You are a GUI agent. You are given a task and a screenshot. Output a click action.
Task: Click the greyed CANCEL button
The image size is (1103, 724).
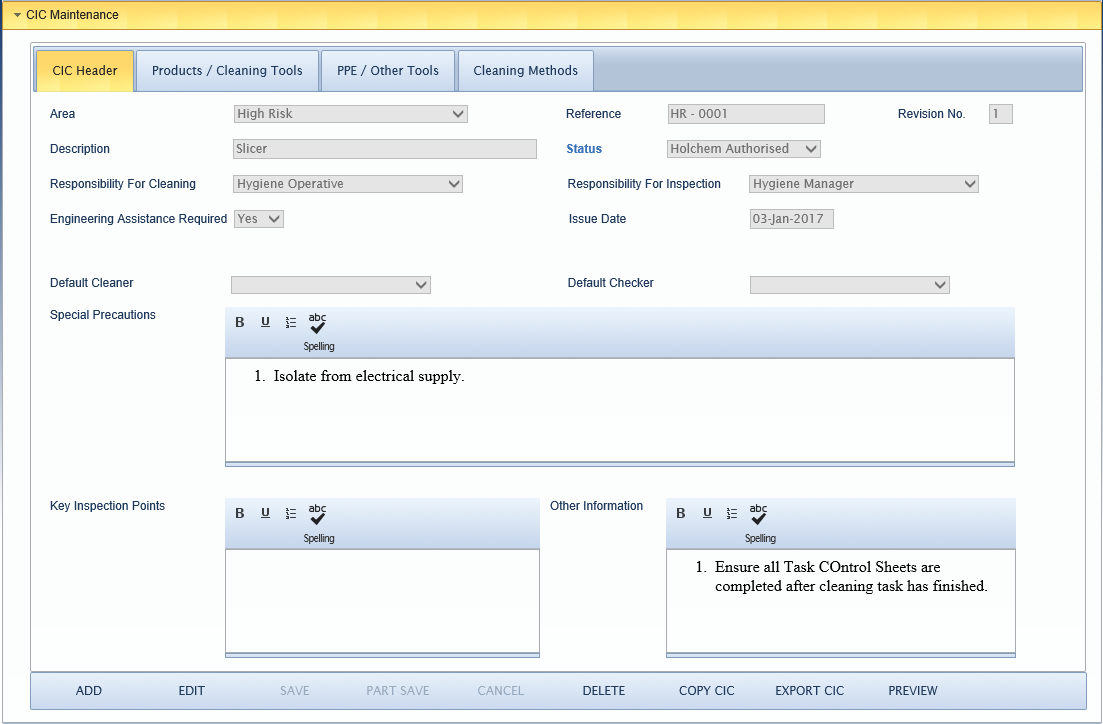click(x=501, y=691)
